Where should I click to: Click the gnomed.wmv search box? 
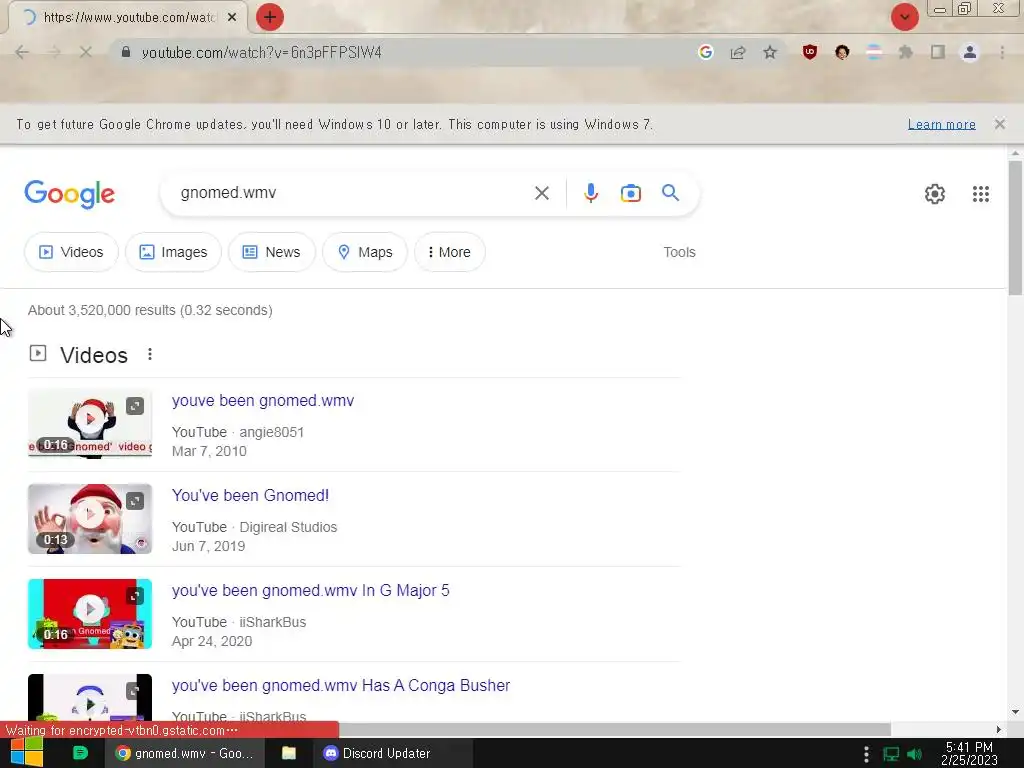coord(353,193)
